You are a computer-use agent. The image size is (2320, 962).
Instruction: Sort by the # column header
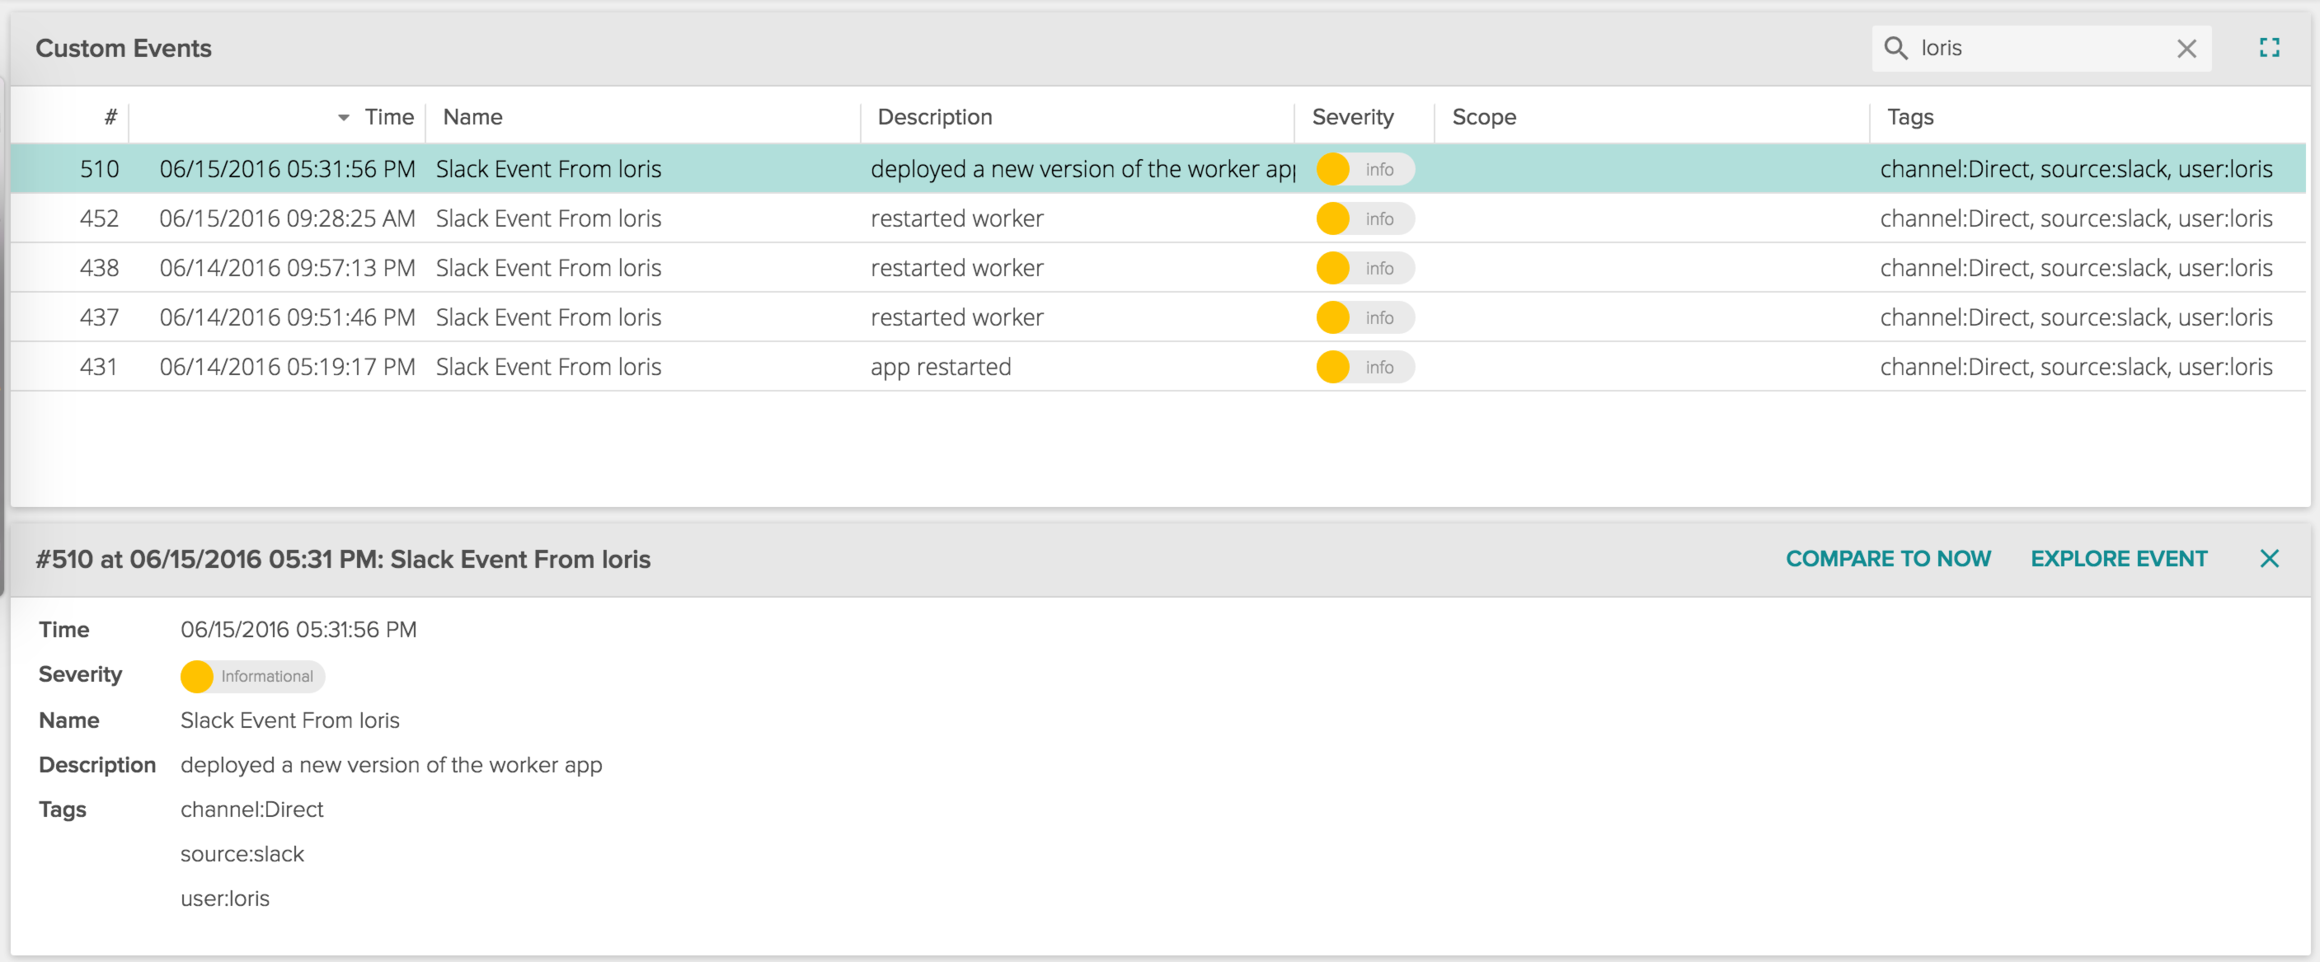point(110,117)
